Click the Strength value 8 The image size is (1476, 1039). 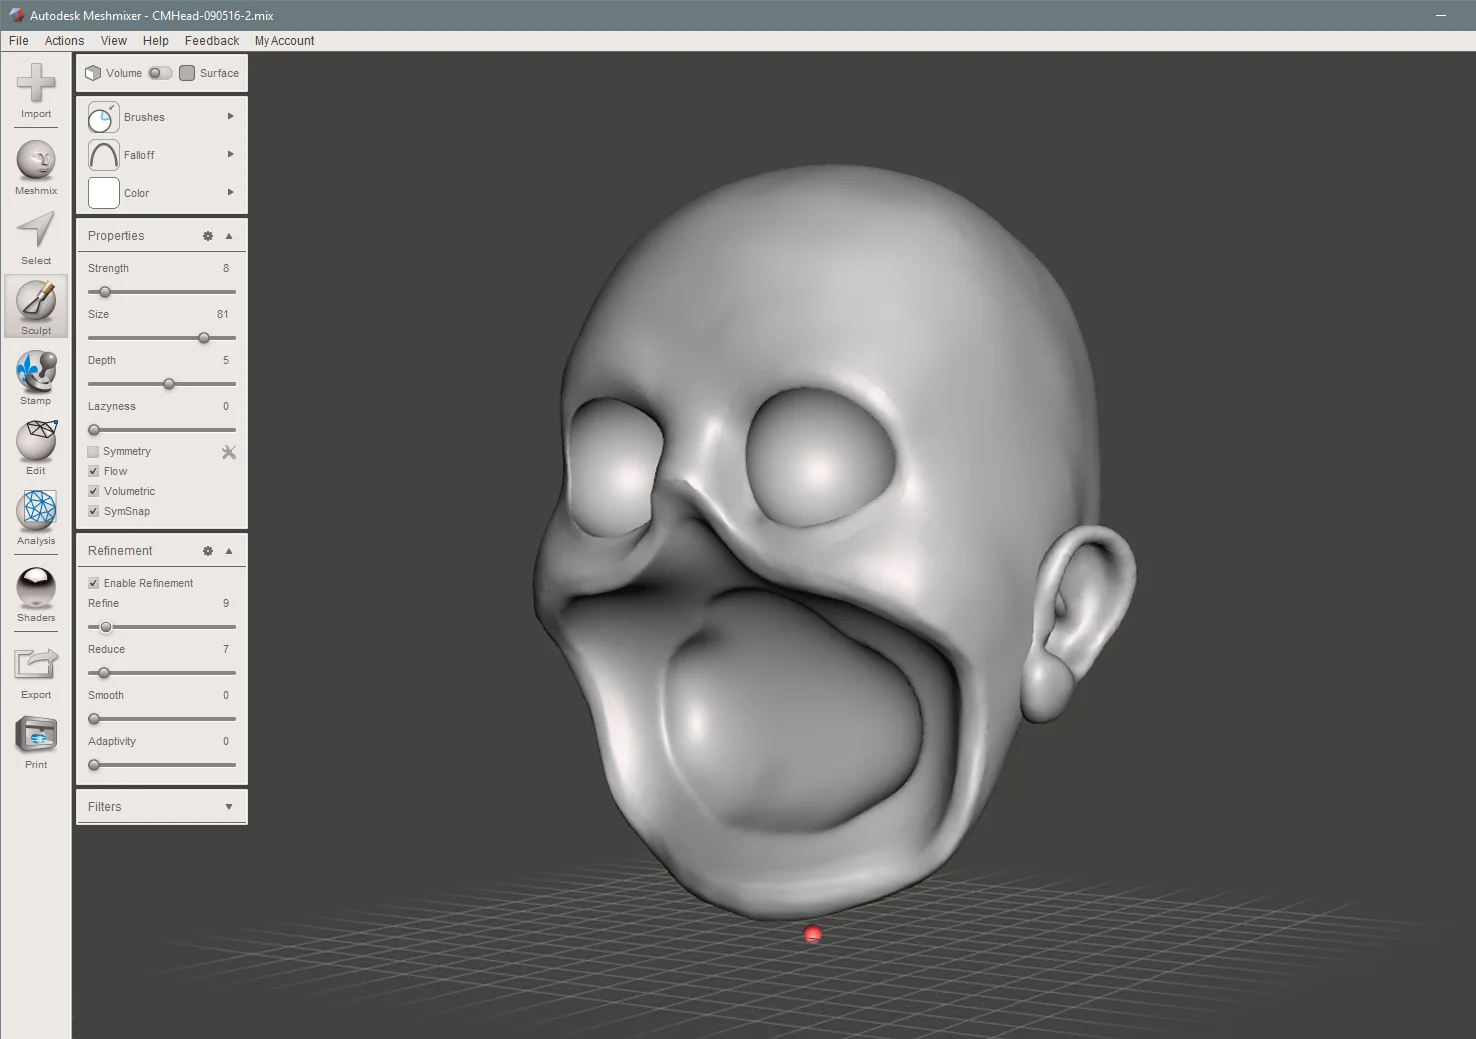pyautogui.click(x=226, y=268)
